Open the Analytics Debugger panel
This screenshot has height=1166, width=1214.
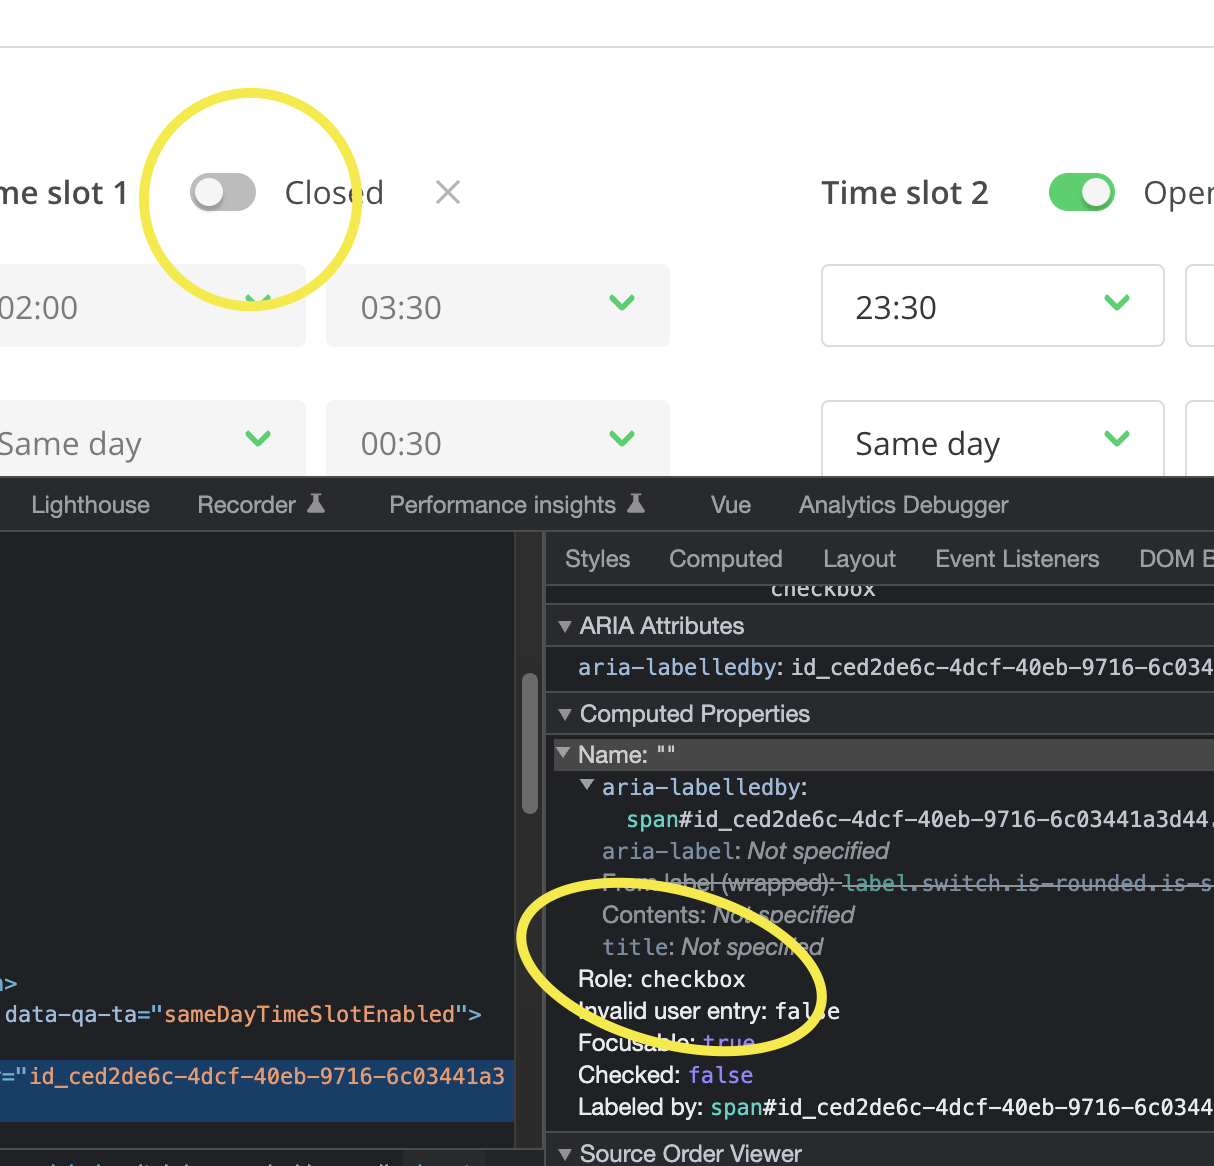[x=902, y=504]
